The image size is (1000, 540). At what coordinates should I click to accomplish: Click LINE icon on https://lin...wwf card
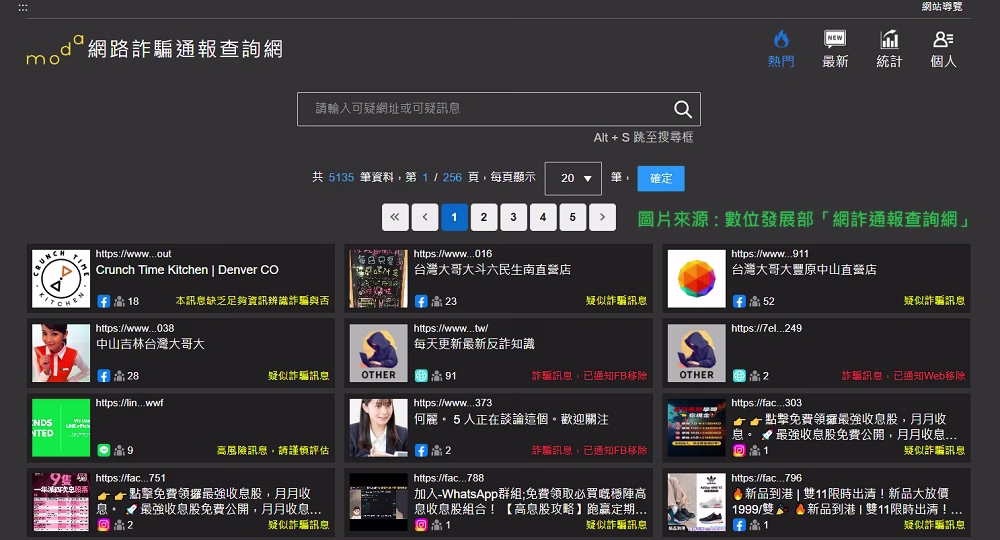tap(104, 450)
